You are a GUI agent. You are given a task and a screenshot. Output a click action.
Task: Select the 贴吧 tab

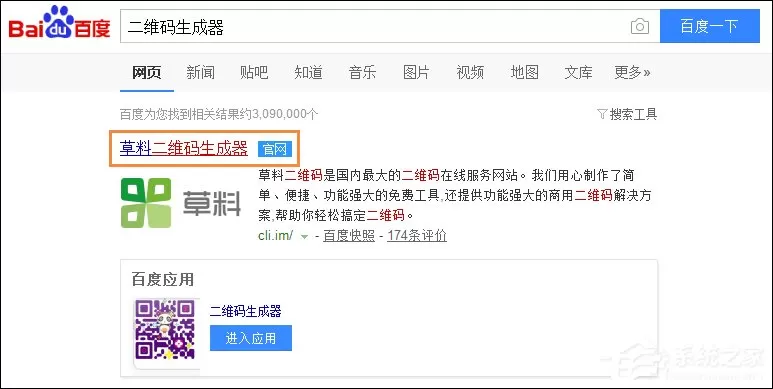[254, 72]
